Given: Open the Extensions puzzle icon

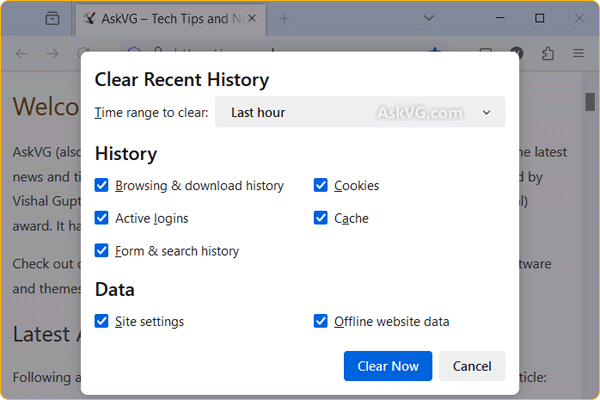Looking at the screenshot, I should [548, 53].
